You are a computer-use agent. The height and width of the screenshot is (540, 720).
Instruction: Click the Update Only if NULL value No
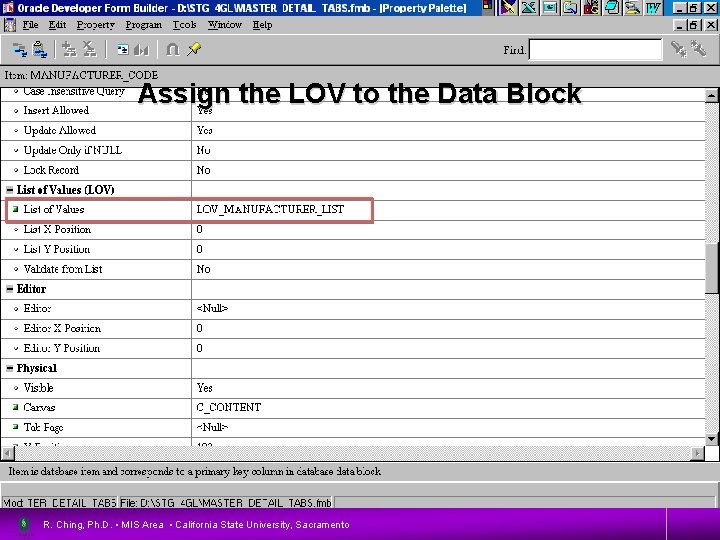click(x=203, y=150)
